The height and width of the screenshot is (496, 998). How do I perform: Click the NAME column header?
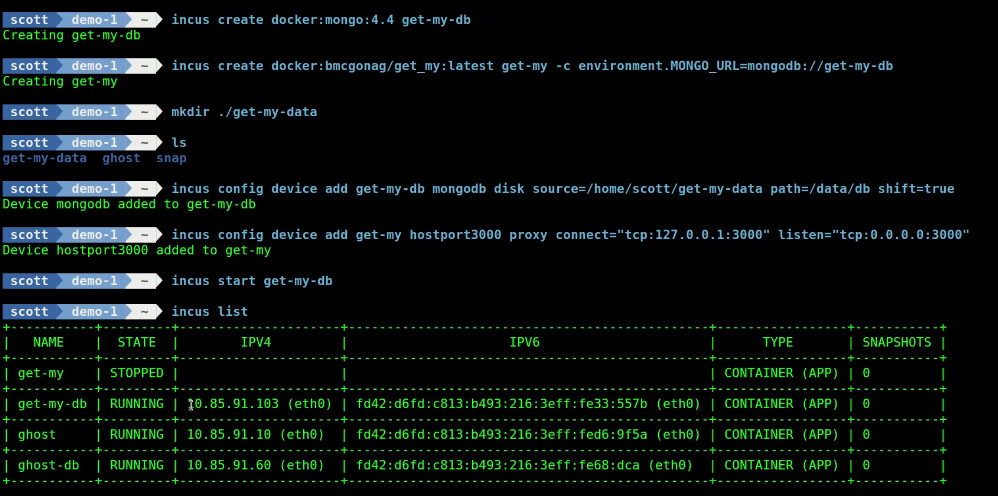click(x=48, y=342)
